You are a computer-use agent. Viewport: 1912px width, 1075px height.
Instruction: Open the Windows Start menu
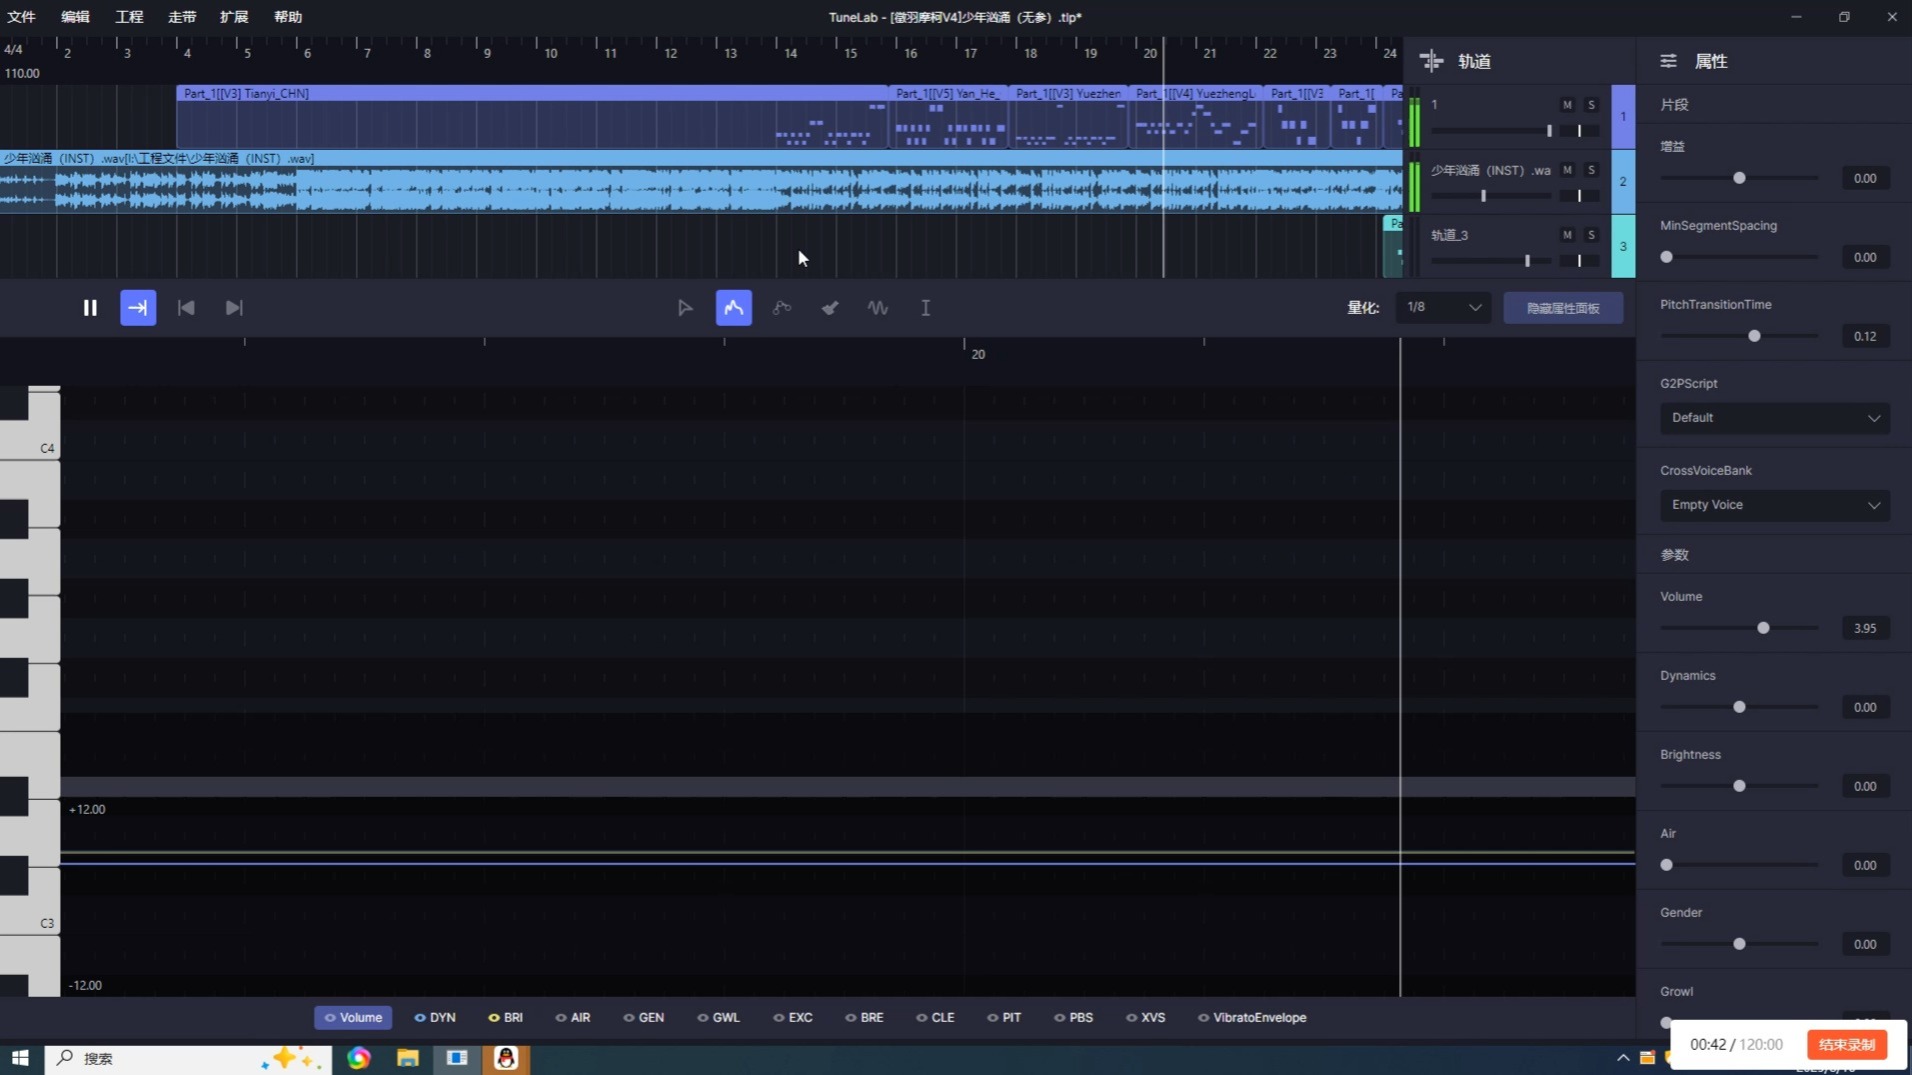(x=20, y=1058)
